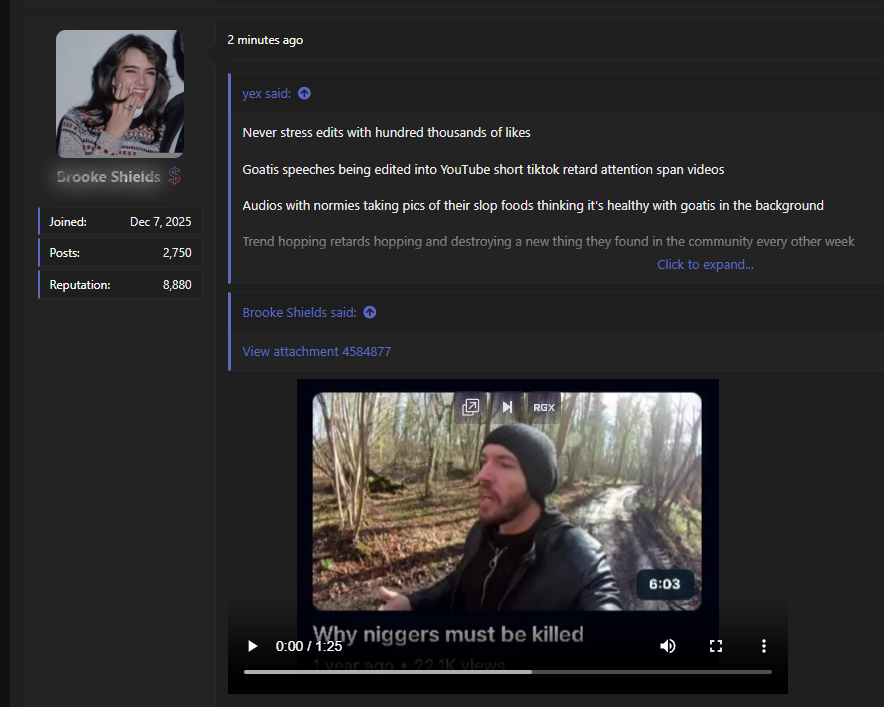Image resolution: width=884 pixels, height=707 pixels.
Task: Open the poster's avatar image
Action: [x=120, y=94]
